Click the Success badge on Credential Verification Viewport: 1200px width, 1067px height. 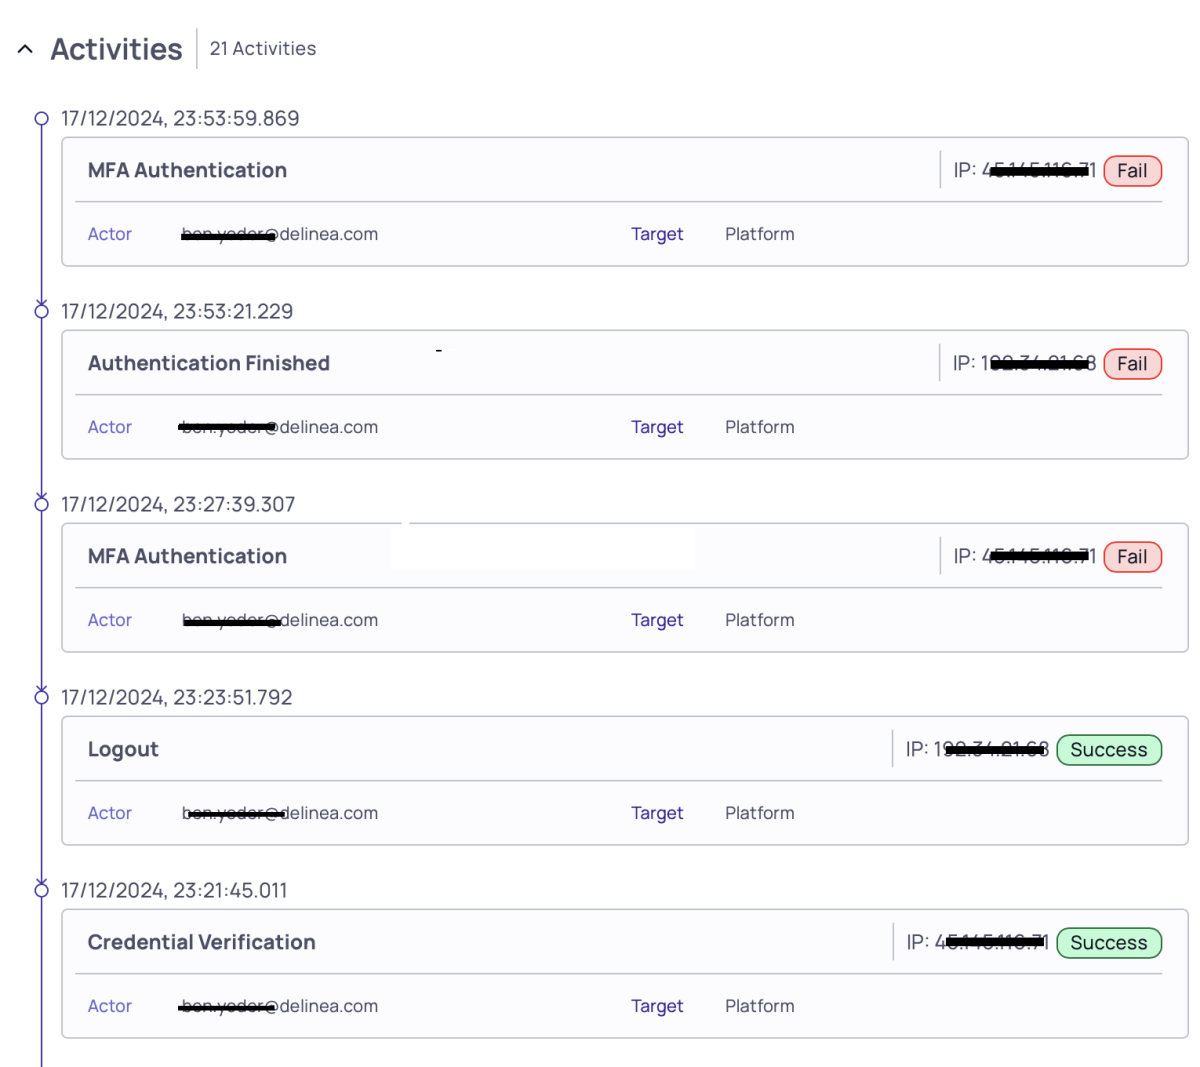pos(1108,943)
